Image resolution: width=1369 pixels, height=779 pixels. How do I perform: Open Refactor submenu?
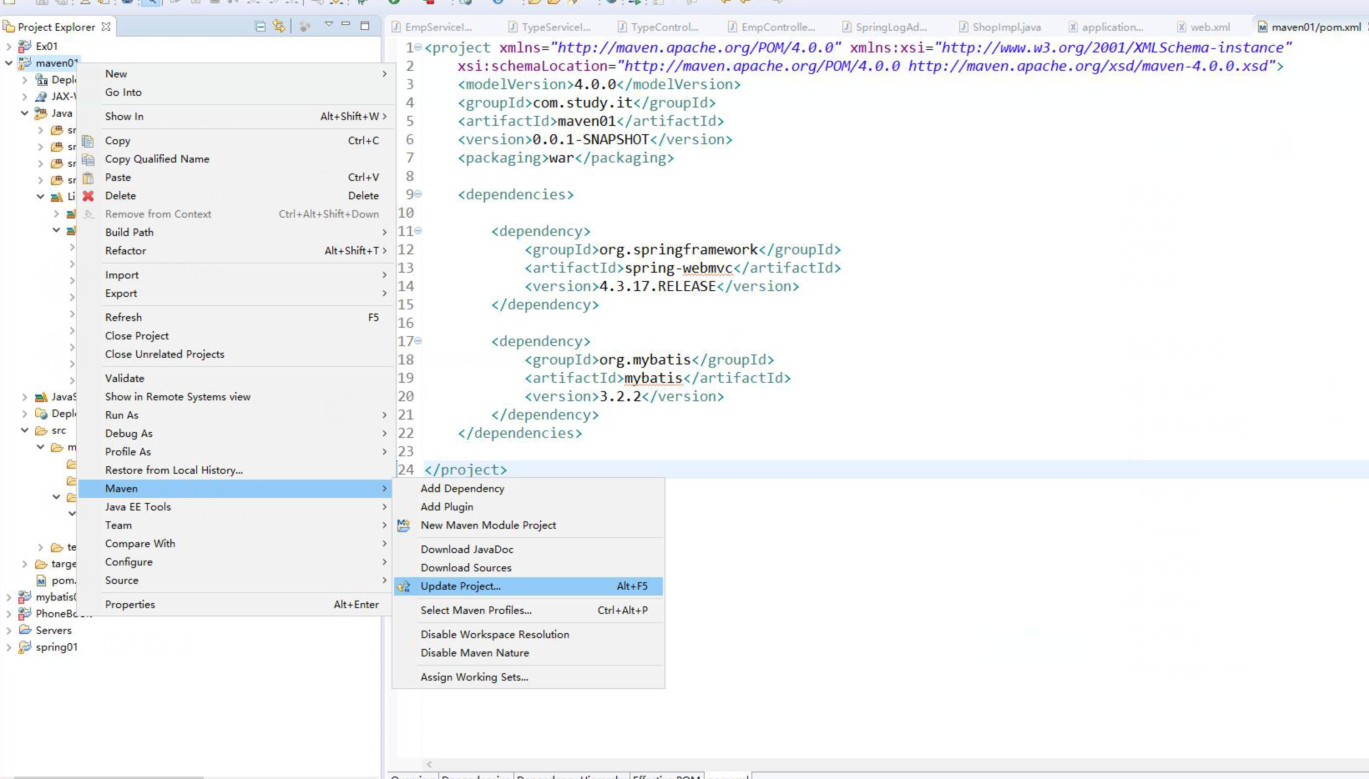point(235,250)
